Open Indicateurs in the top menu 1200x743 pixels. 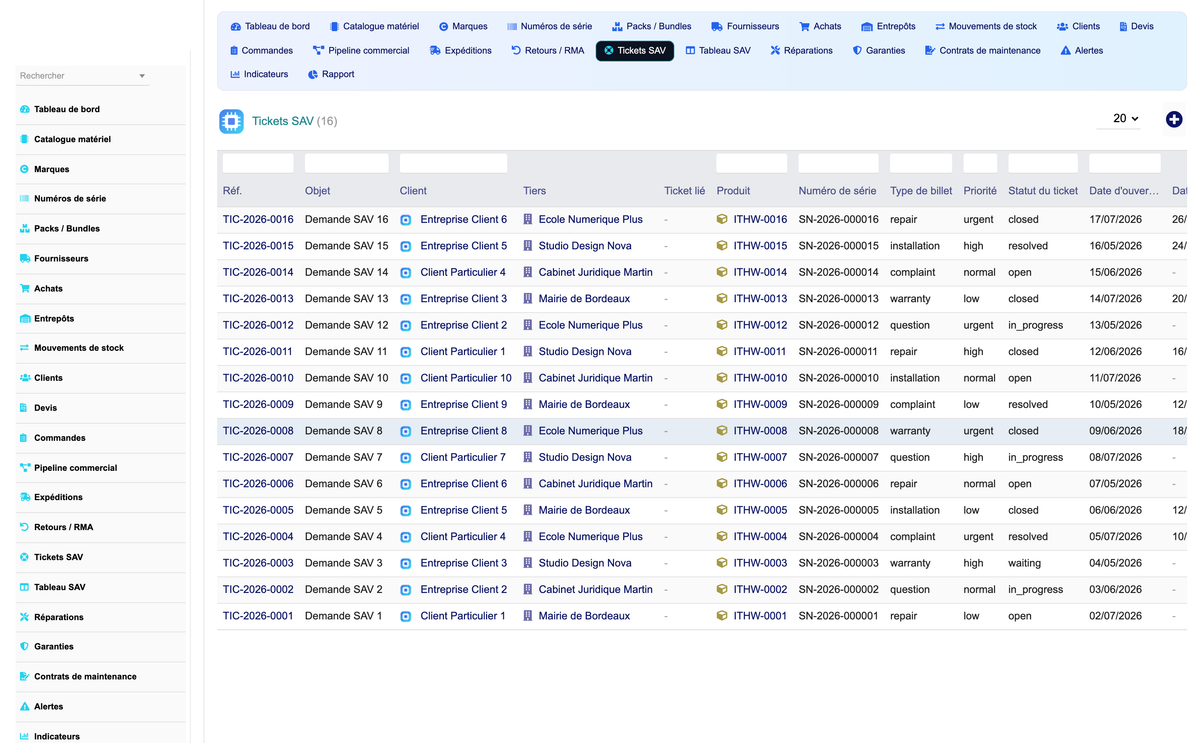(259, 74)
